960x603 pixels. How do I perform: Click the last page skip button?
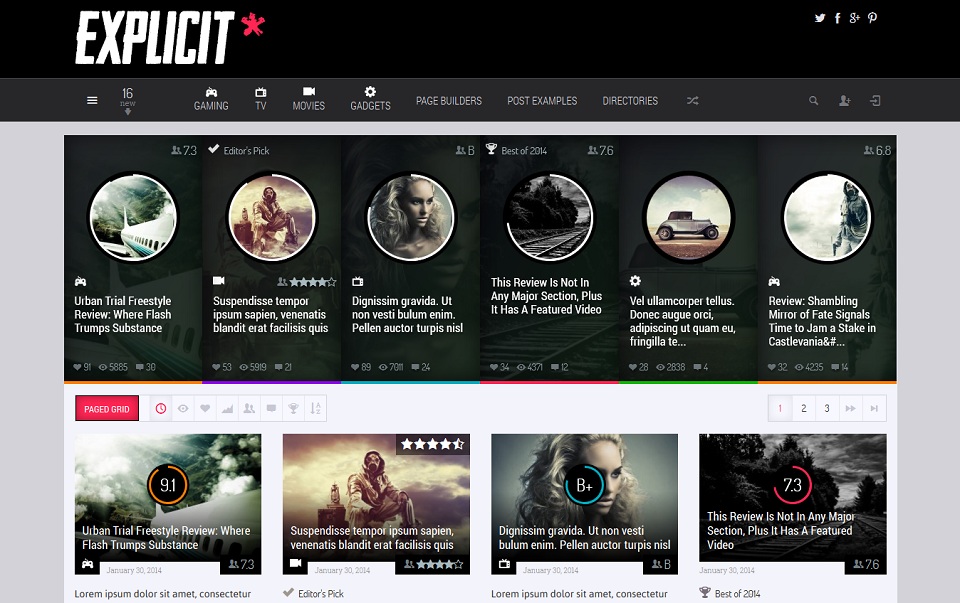tap(874, 408)
